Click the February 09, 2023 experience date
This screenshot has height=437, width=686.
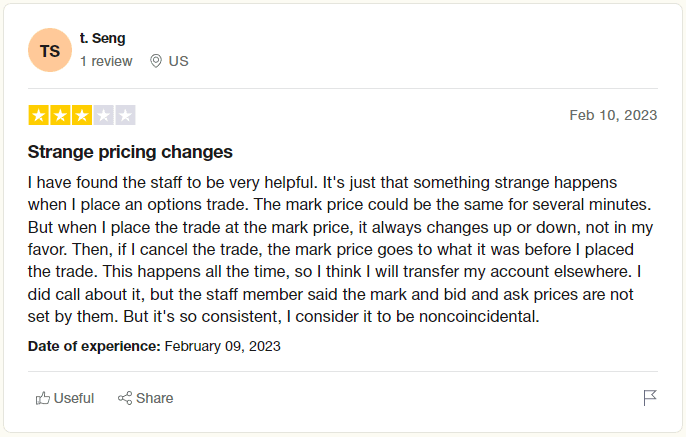click(x=223, y=346)
